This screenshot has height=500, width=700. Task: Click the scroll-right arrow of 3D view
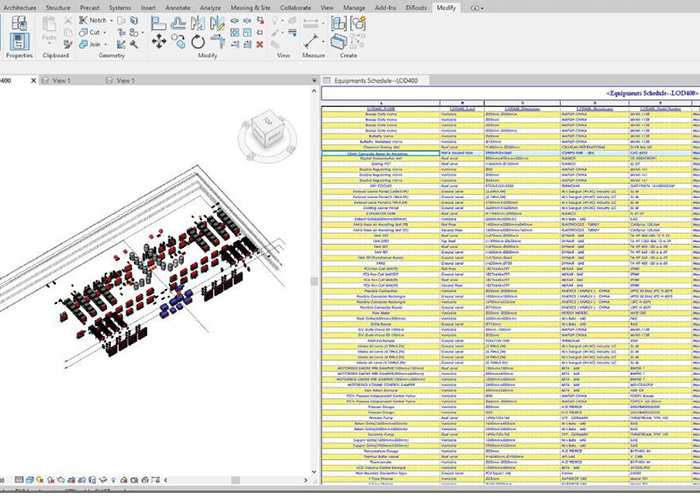click(305, 480)
